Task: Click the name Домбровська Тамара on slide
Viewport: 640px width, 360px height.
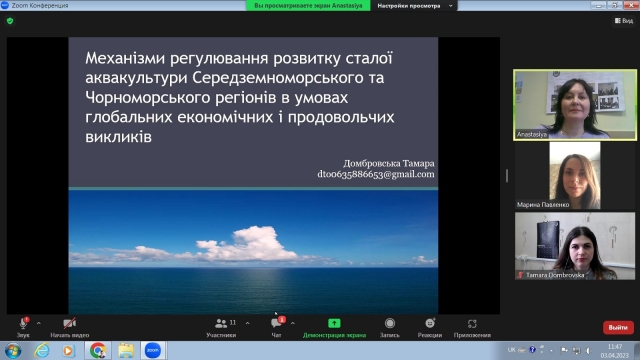Action: [389, 163]
